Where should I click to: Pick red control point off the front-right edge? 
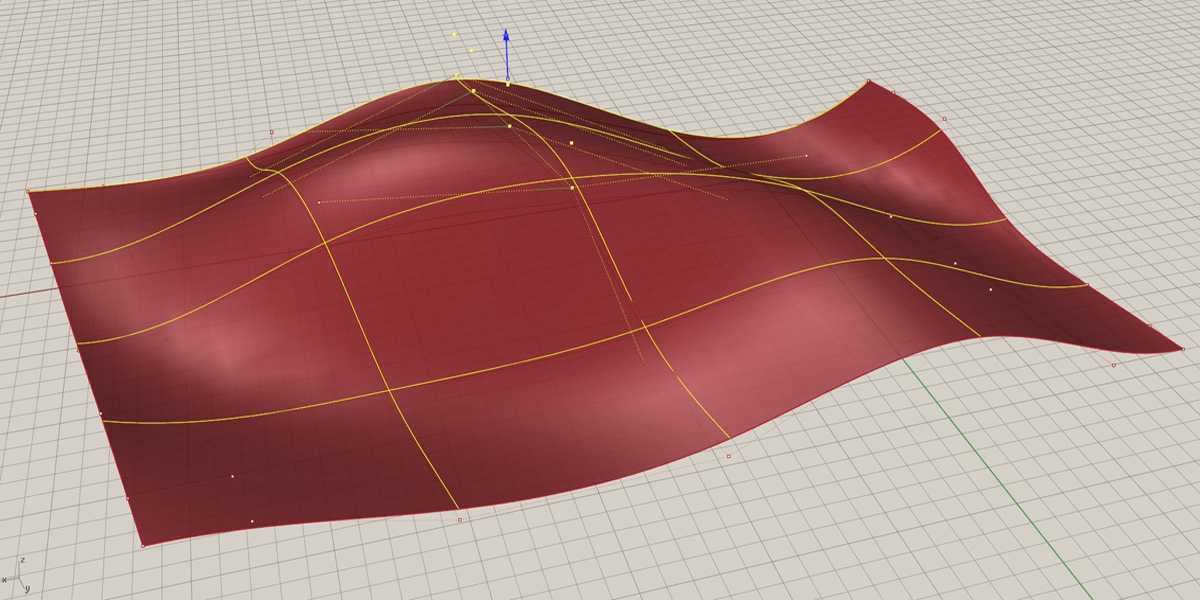pyautogui.click(x=728, y=456)
